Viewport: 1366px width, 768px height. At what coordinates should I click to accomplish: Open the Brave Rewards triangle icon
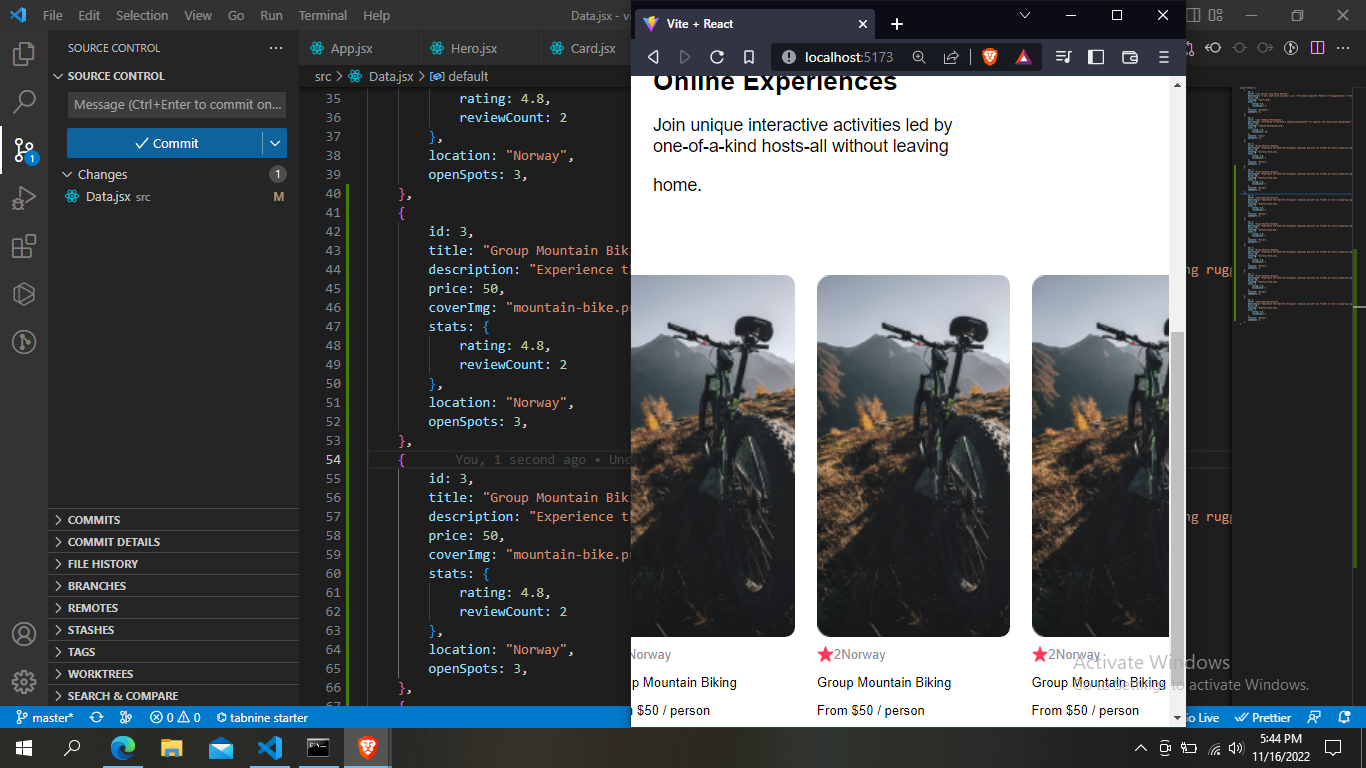(x=1023, y=57)
